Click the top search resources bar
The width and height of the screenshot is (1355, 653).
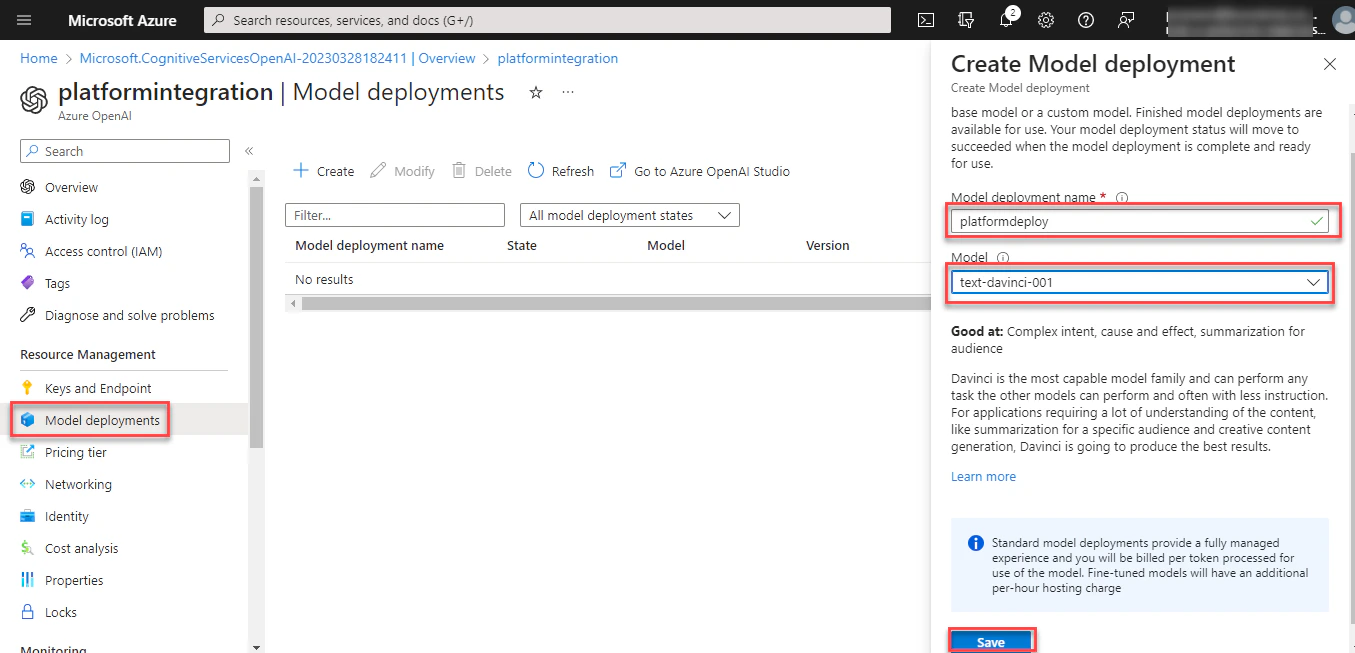pyautogui.click(x=547, y=20)
